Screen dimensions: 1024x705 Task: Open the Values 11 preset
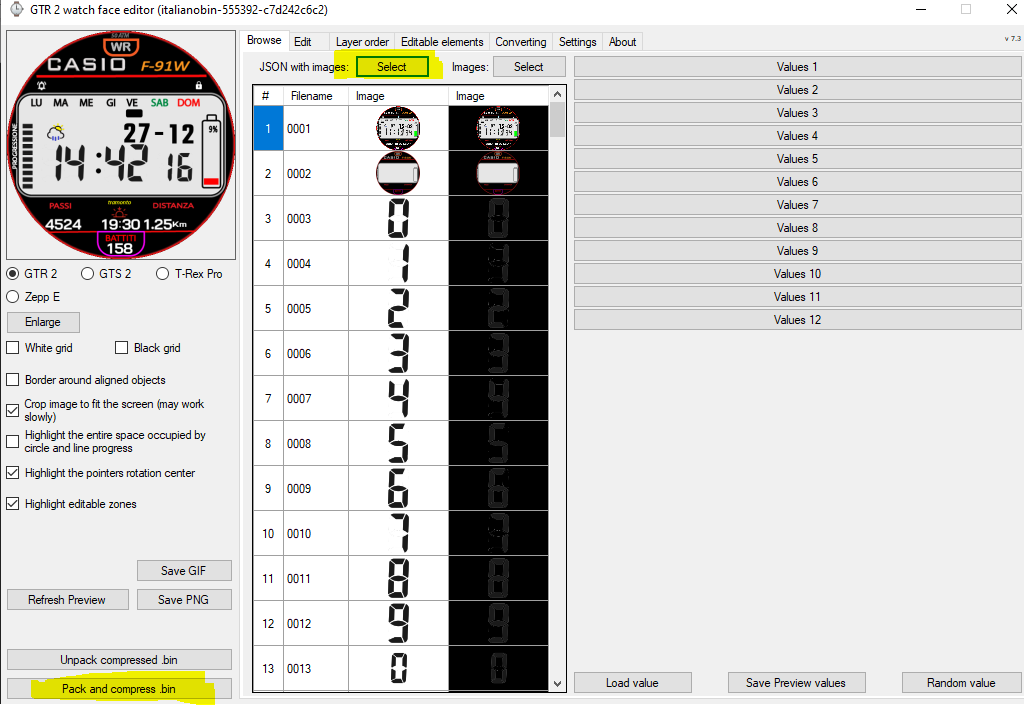coord(797,296)
